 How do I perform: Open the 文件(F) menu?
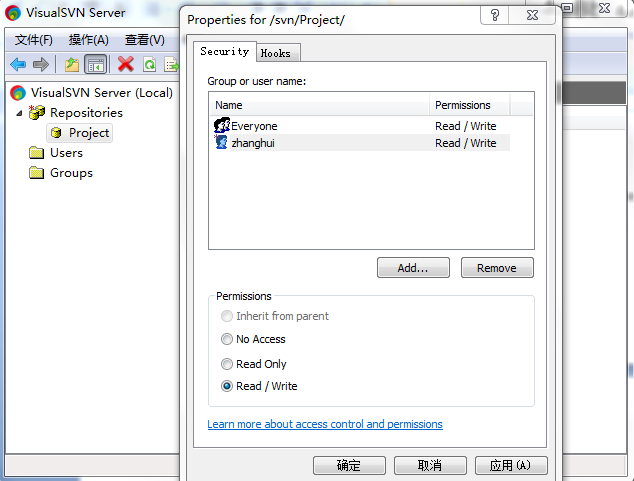(x=34, y=40)
